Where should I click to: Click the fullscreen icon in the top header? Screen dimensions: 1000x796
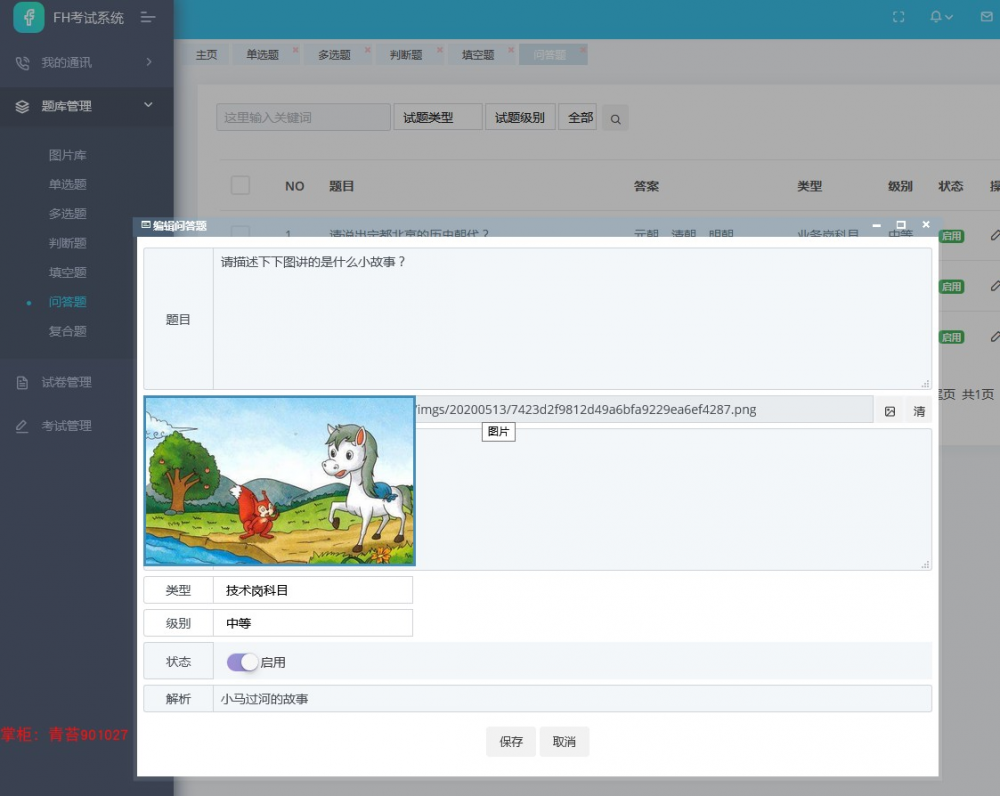896,16
